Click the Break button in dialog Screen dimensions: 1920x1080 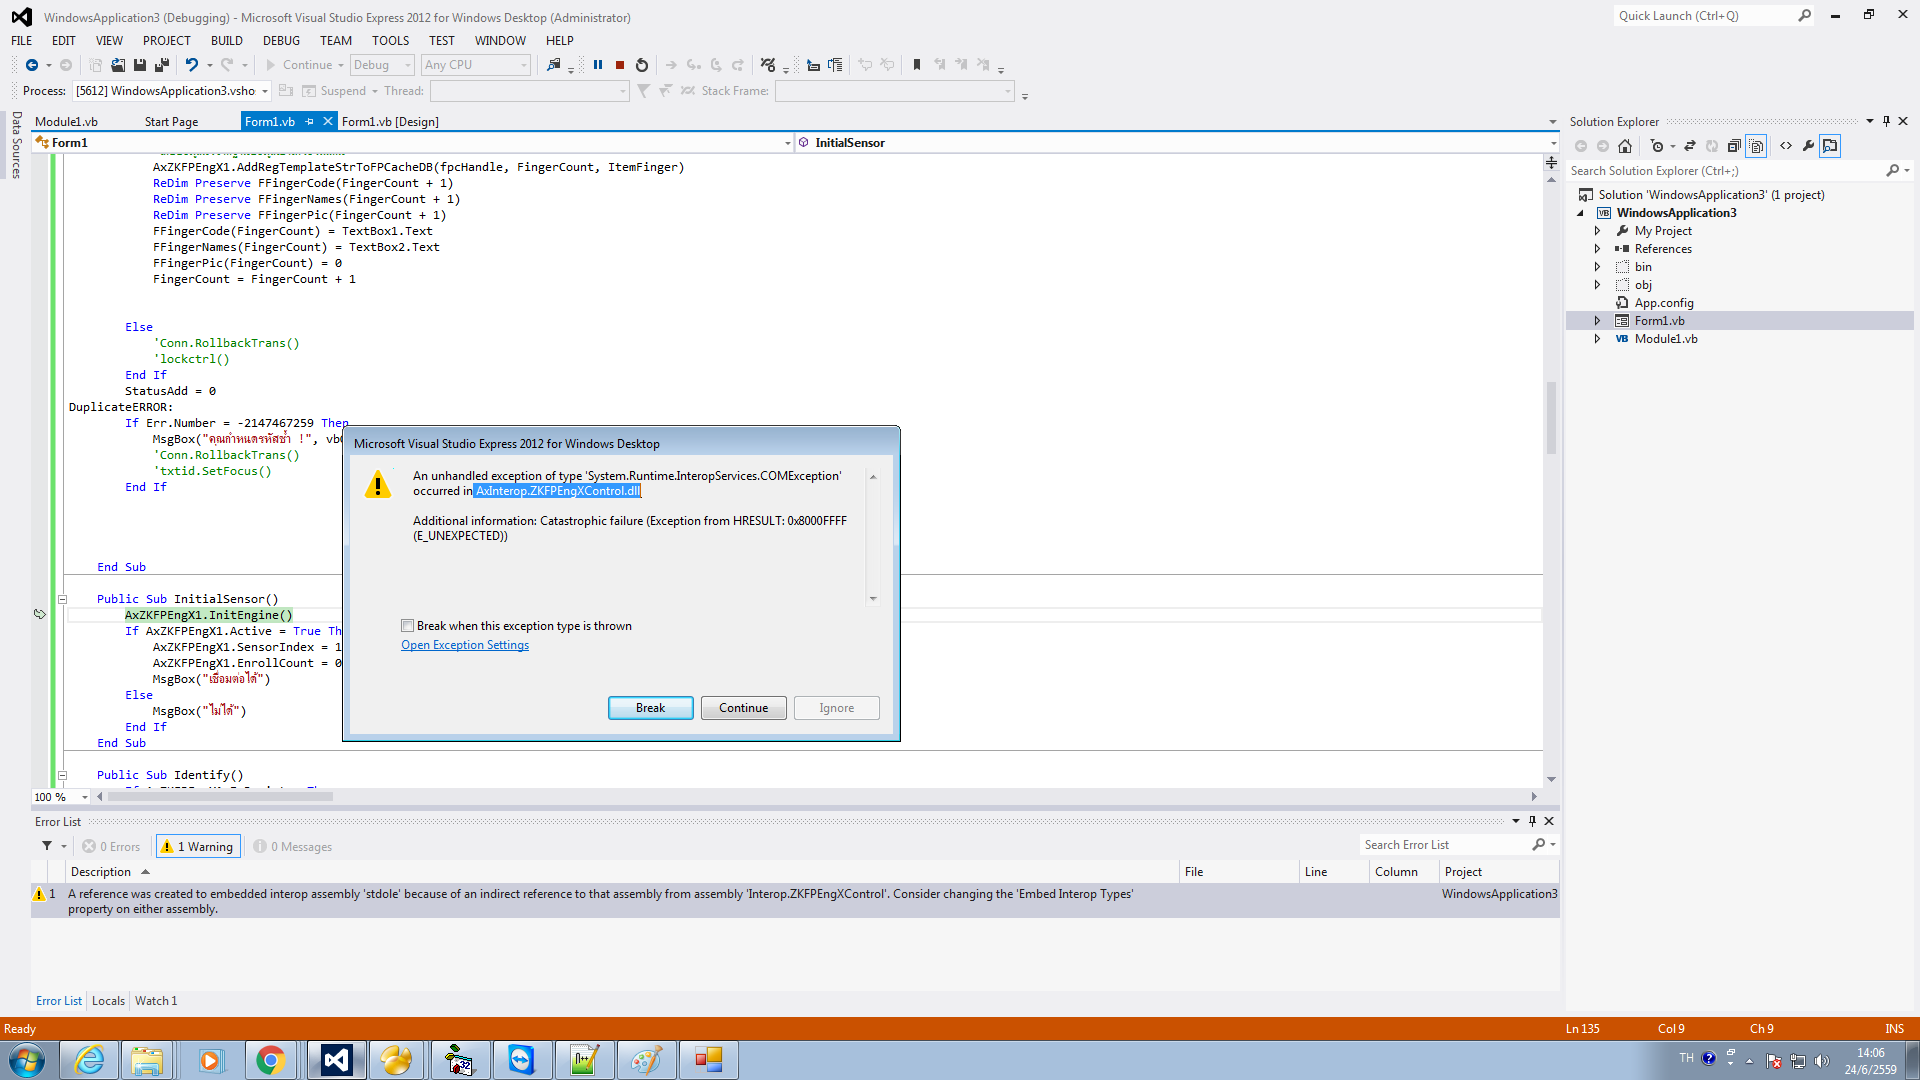[x=650, y=708]
